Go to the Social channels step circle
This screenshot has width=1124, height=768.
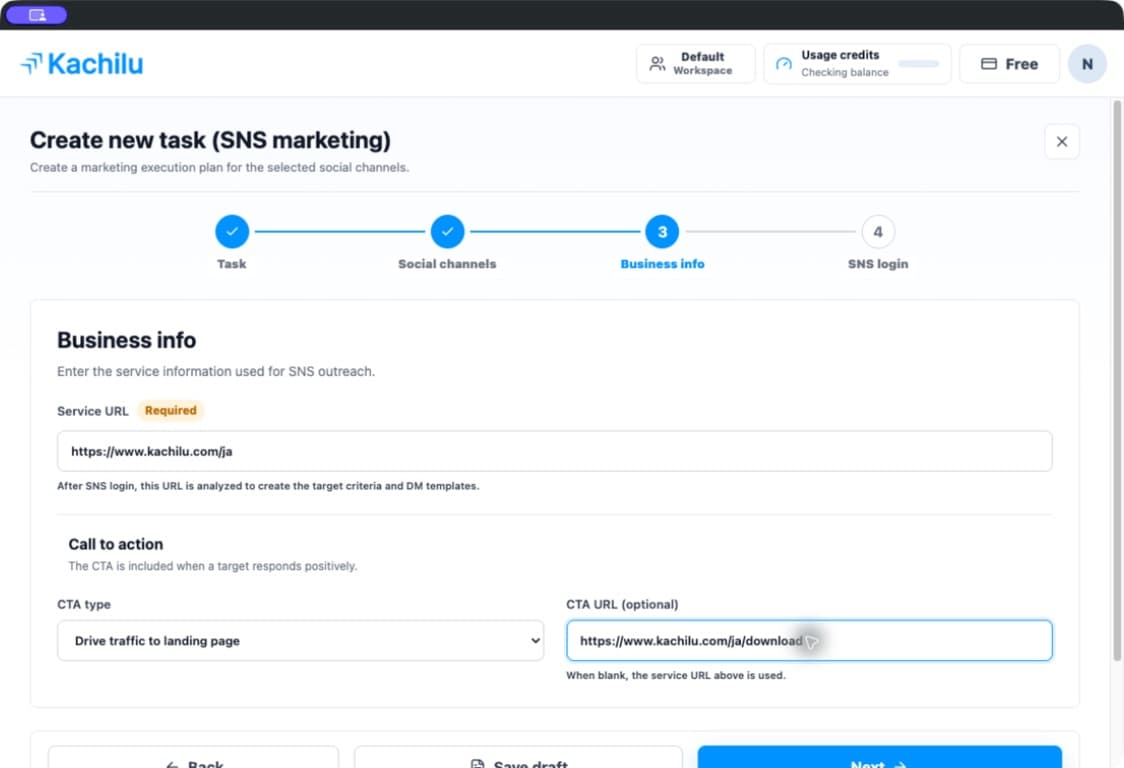447,232
